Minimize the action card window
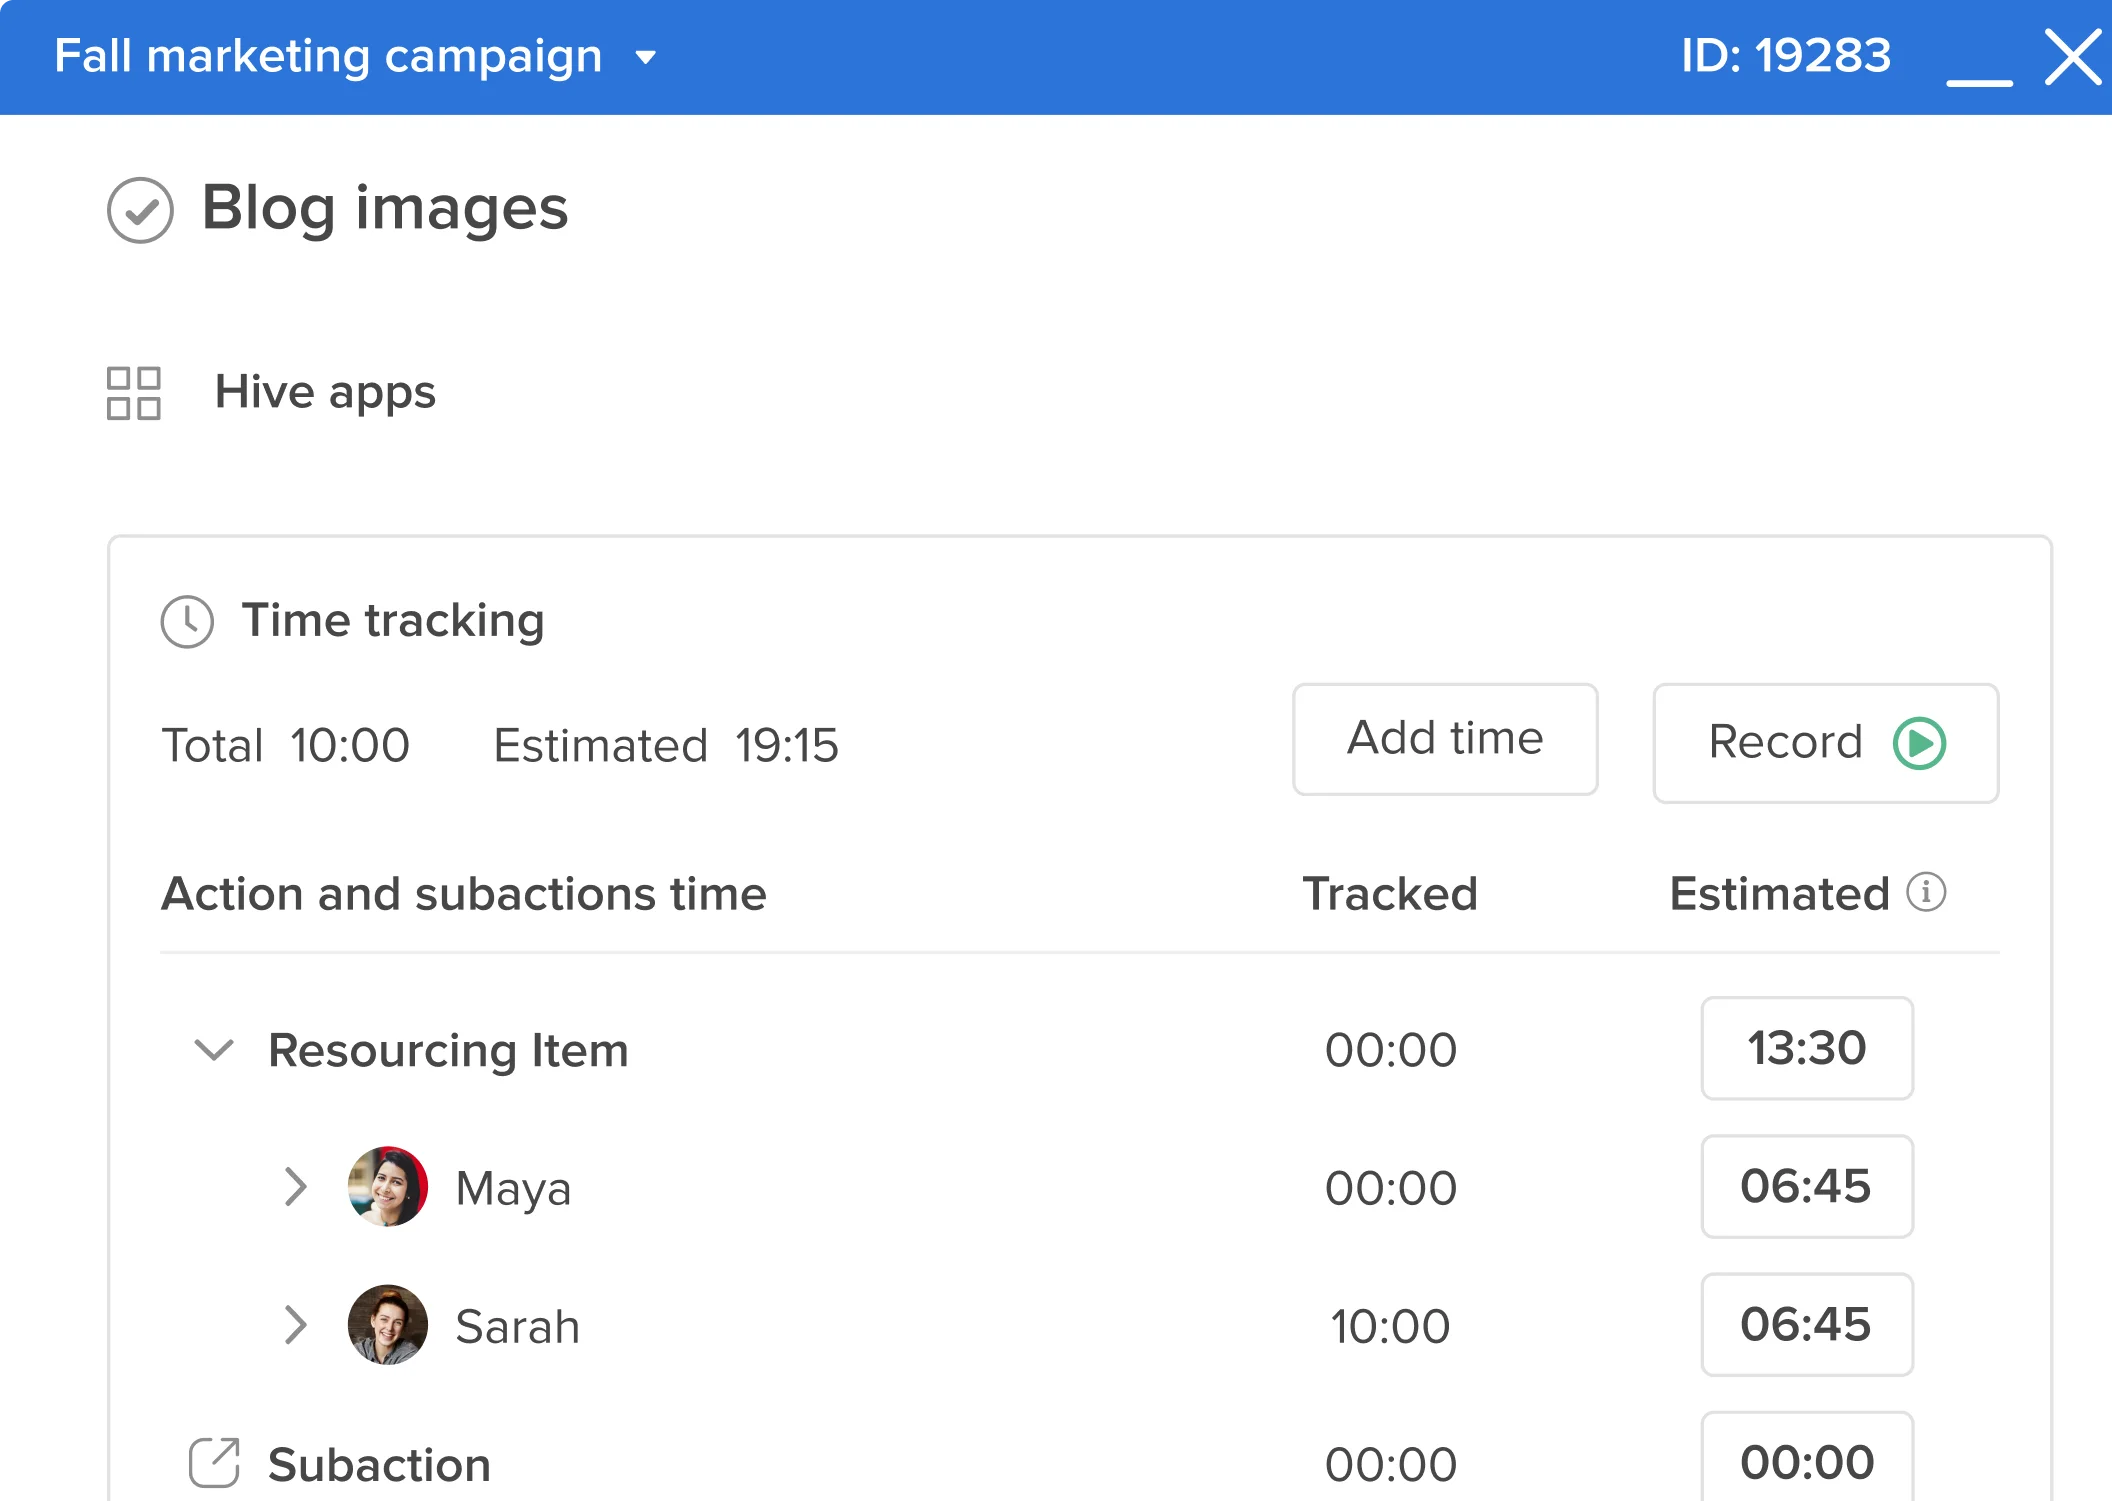Viewport: 2112px width, 1501px height. [x=1979, y=82]
